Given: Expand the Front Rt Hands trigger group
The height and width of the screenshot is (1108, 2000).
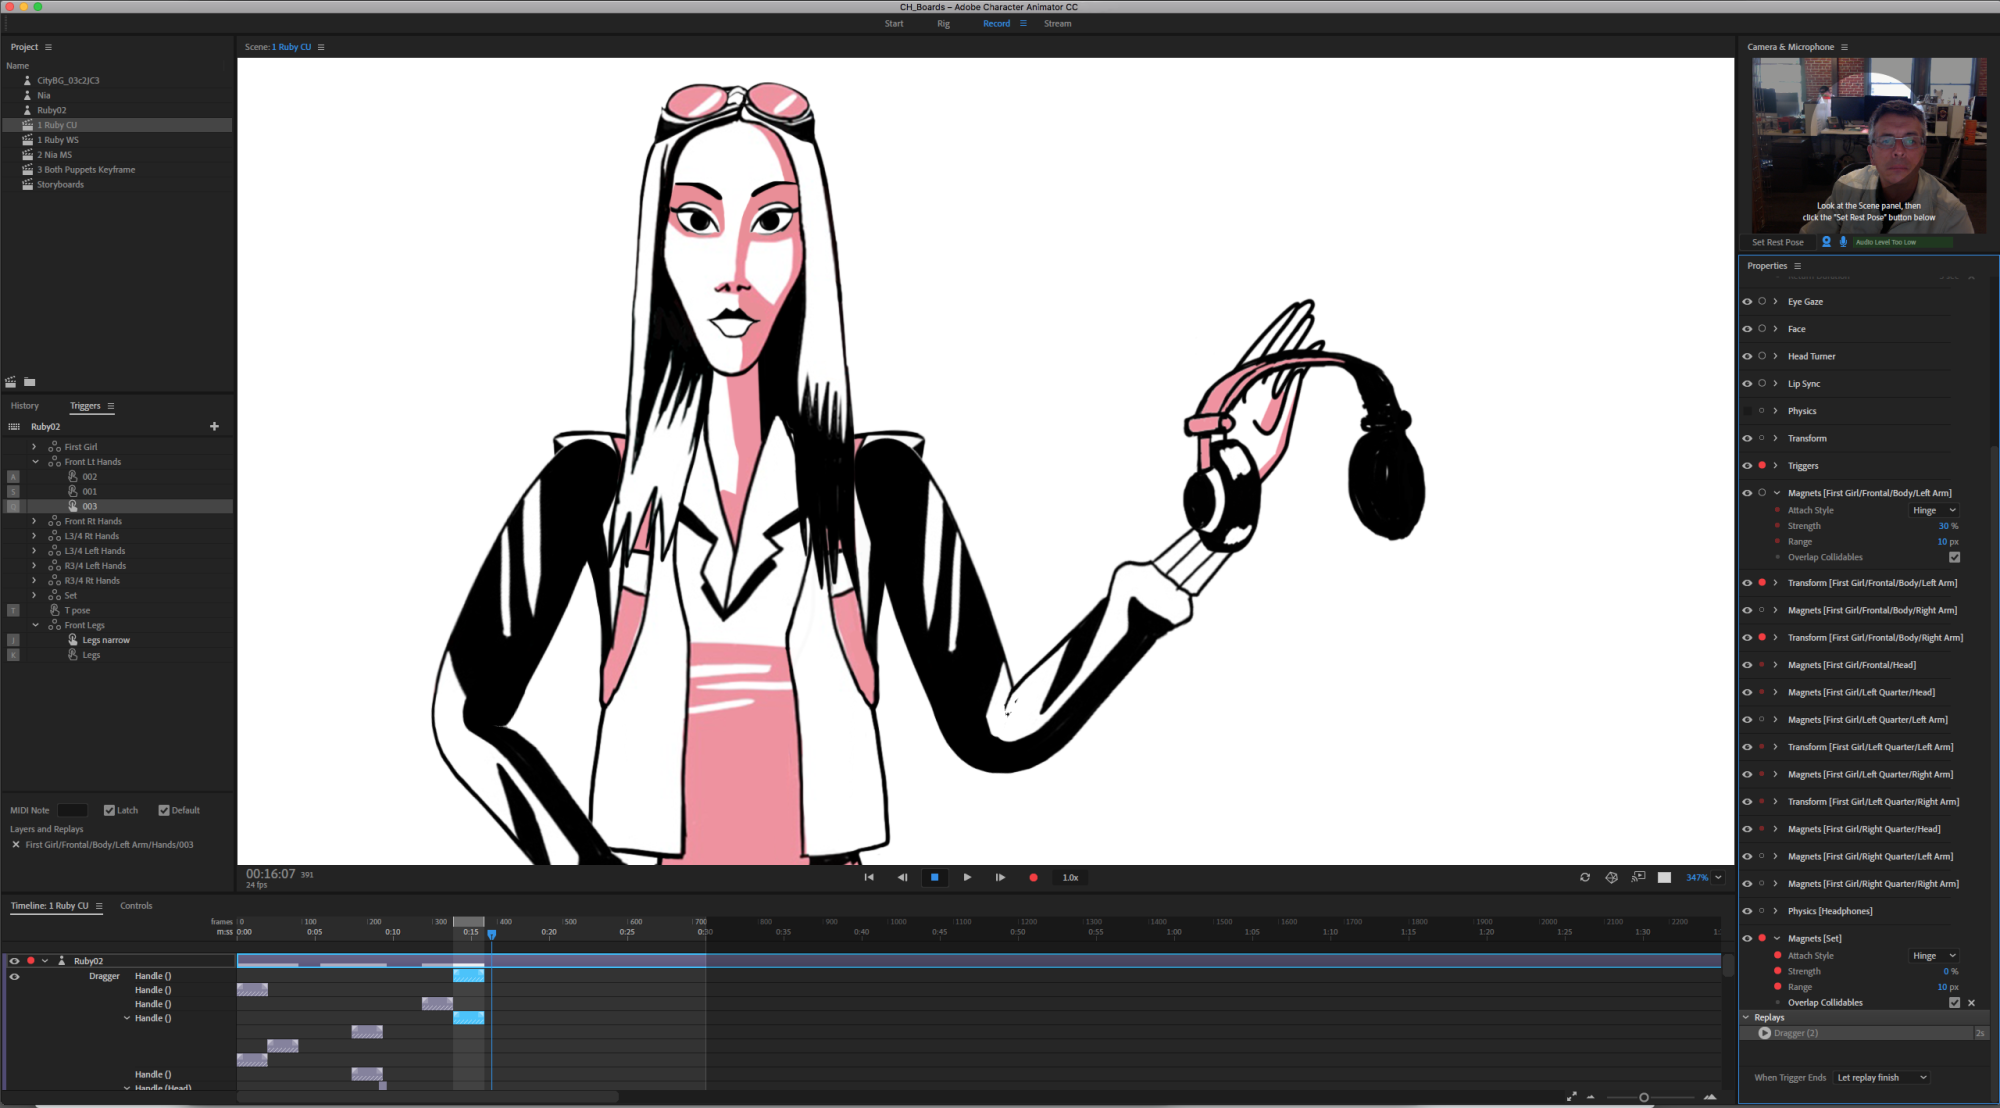Looking at the screenshot, I should [34, 521].
